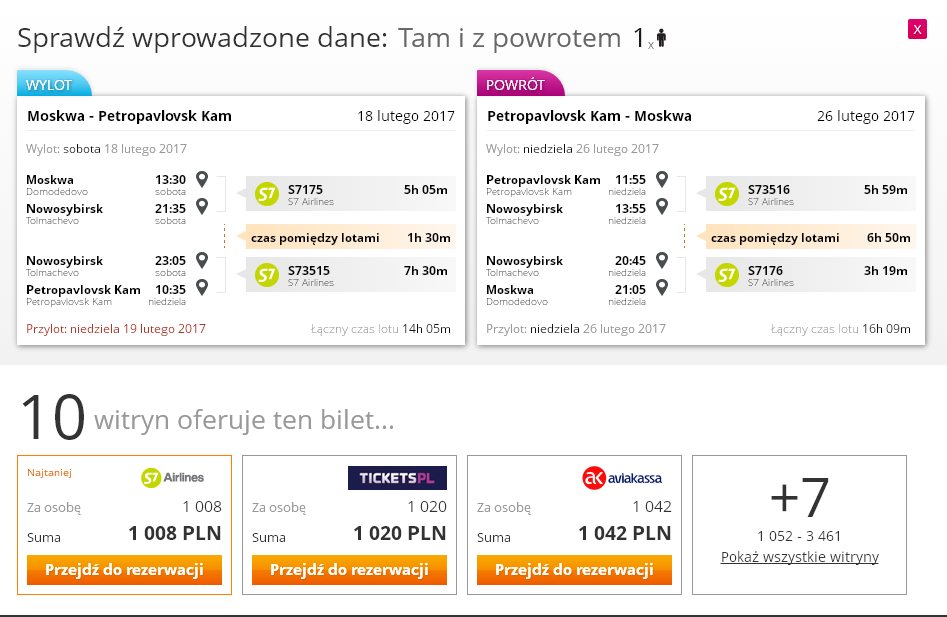Click the map pin next to Moskwa 21:05 arrival

point(662,287)
